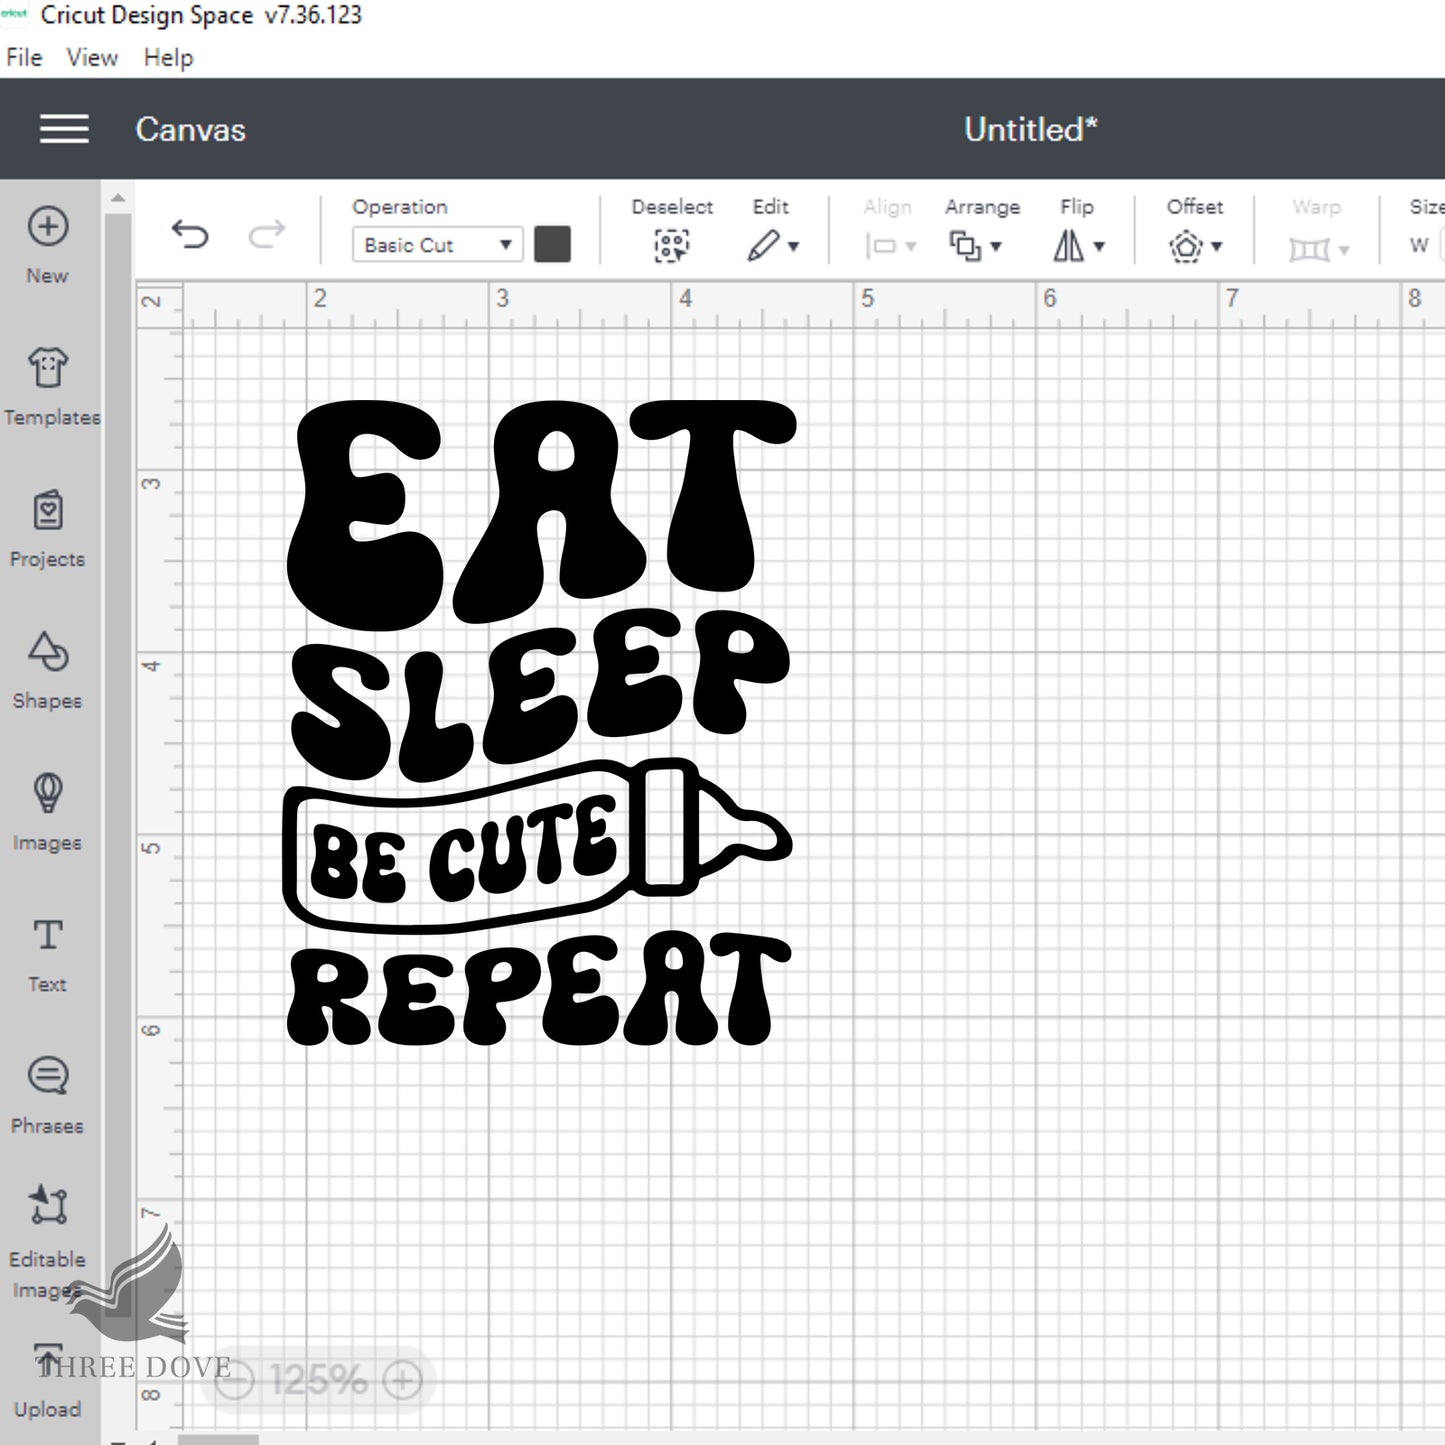
Task: Expand the Flip dropdown arrow
Action: 1099,246
